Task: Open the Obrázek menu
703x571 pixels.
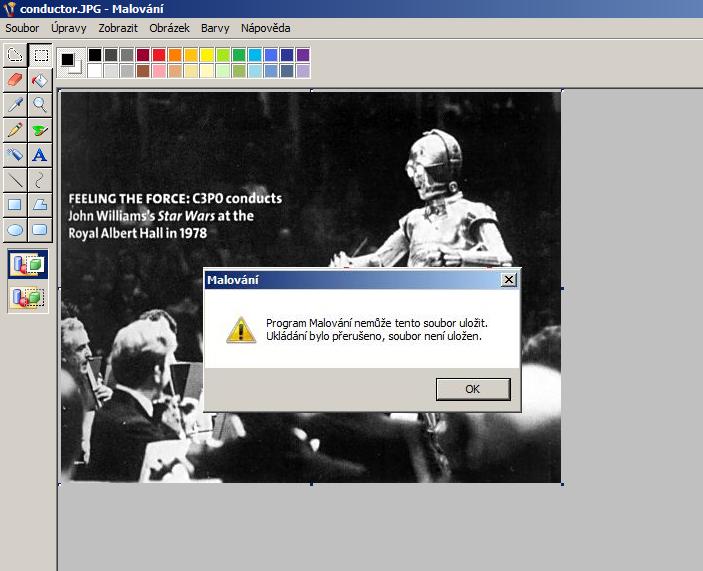Action: click(169, 28)
